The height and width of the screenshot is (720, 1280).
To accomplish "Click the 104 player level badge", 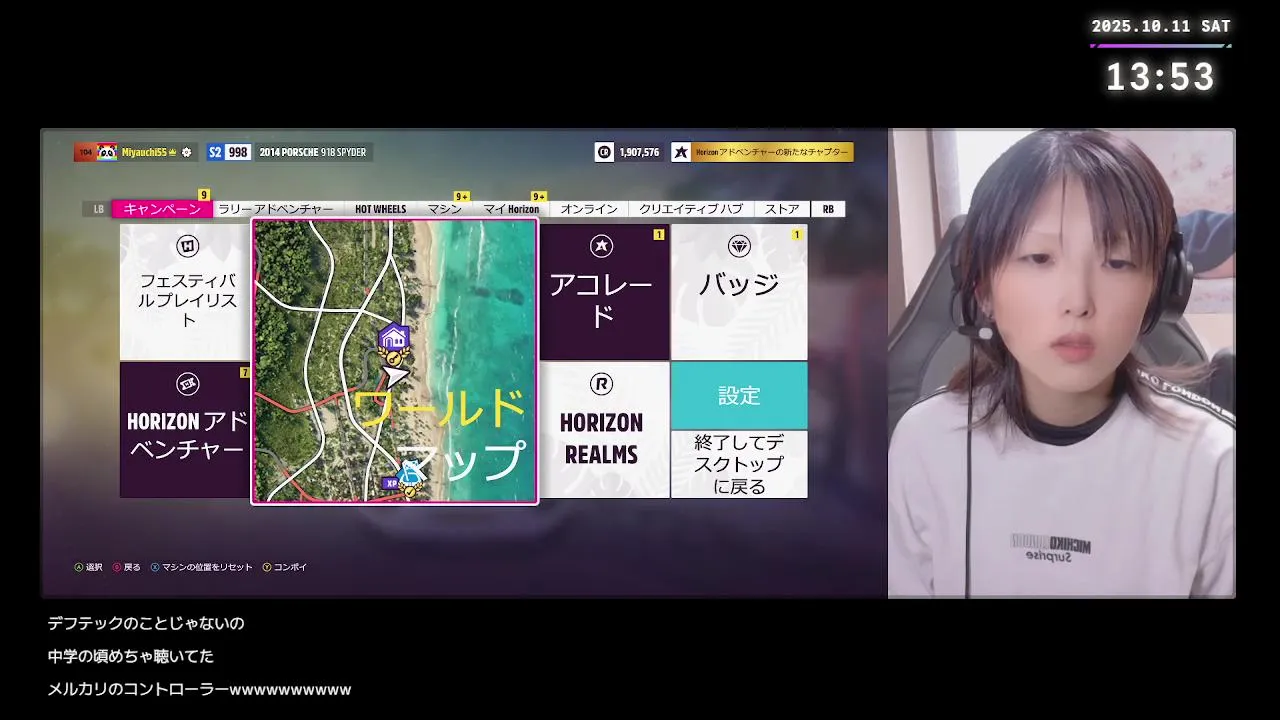I will [x=85, y=152].
